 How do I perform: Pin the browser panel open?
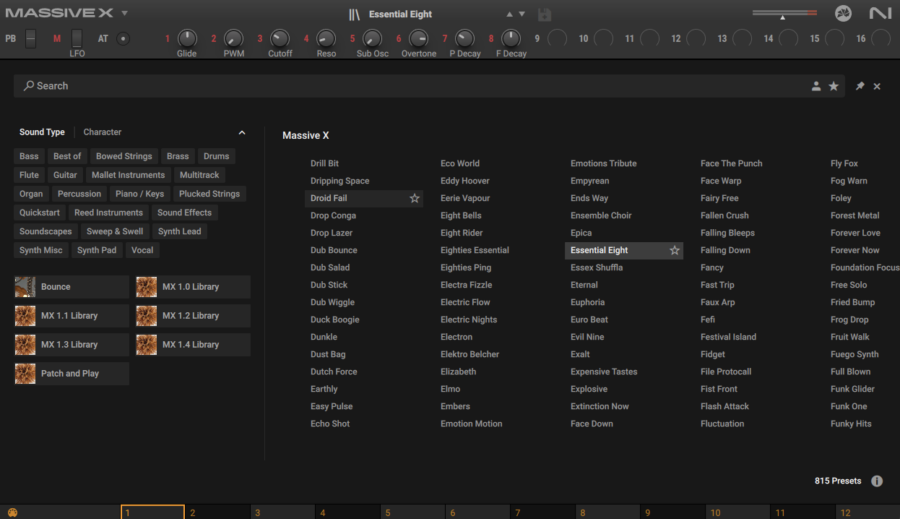click(x=859, y=87)
